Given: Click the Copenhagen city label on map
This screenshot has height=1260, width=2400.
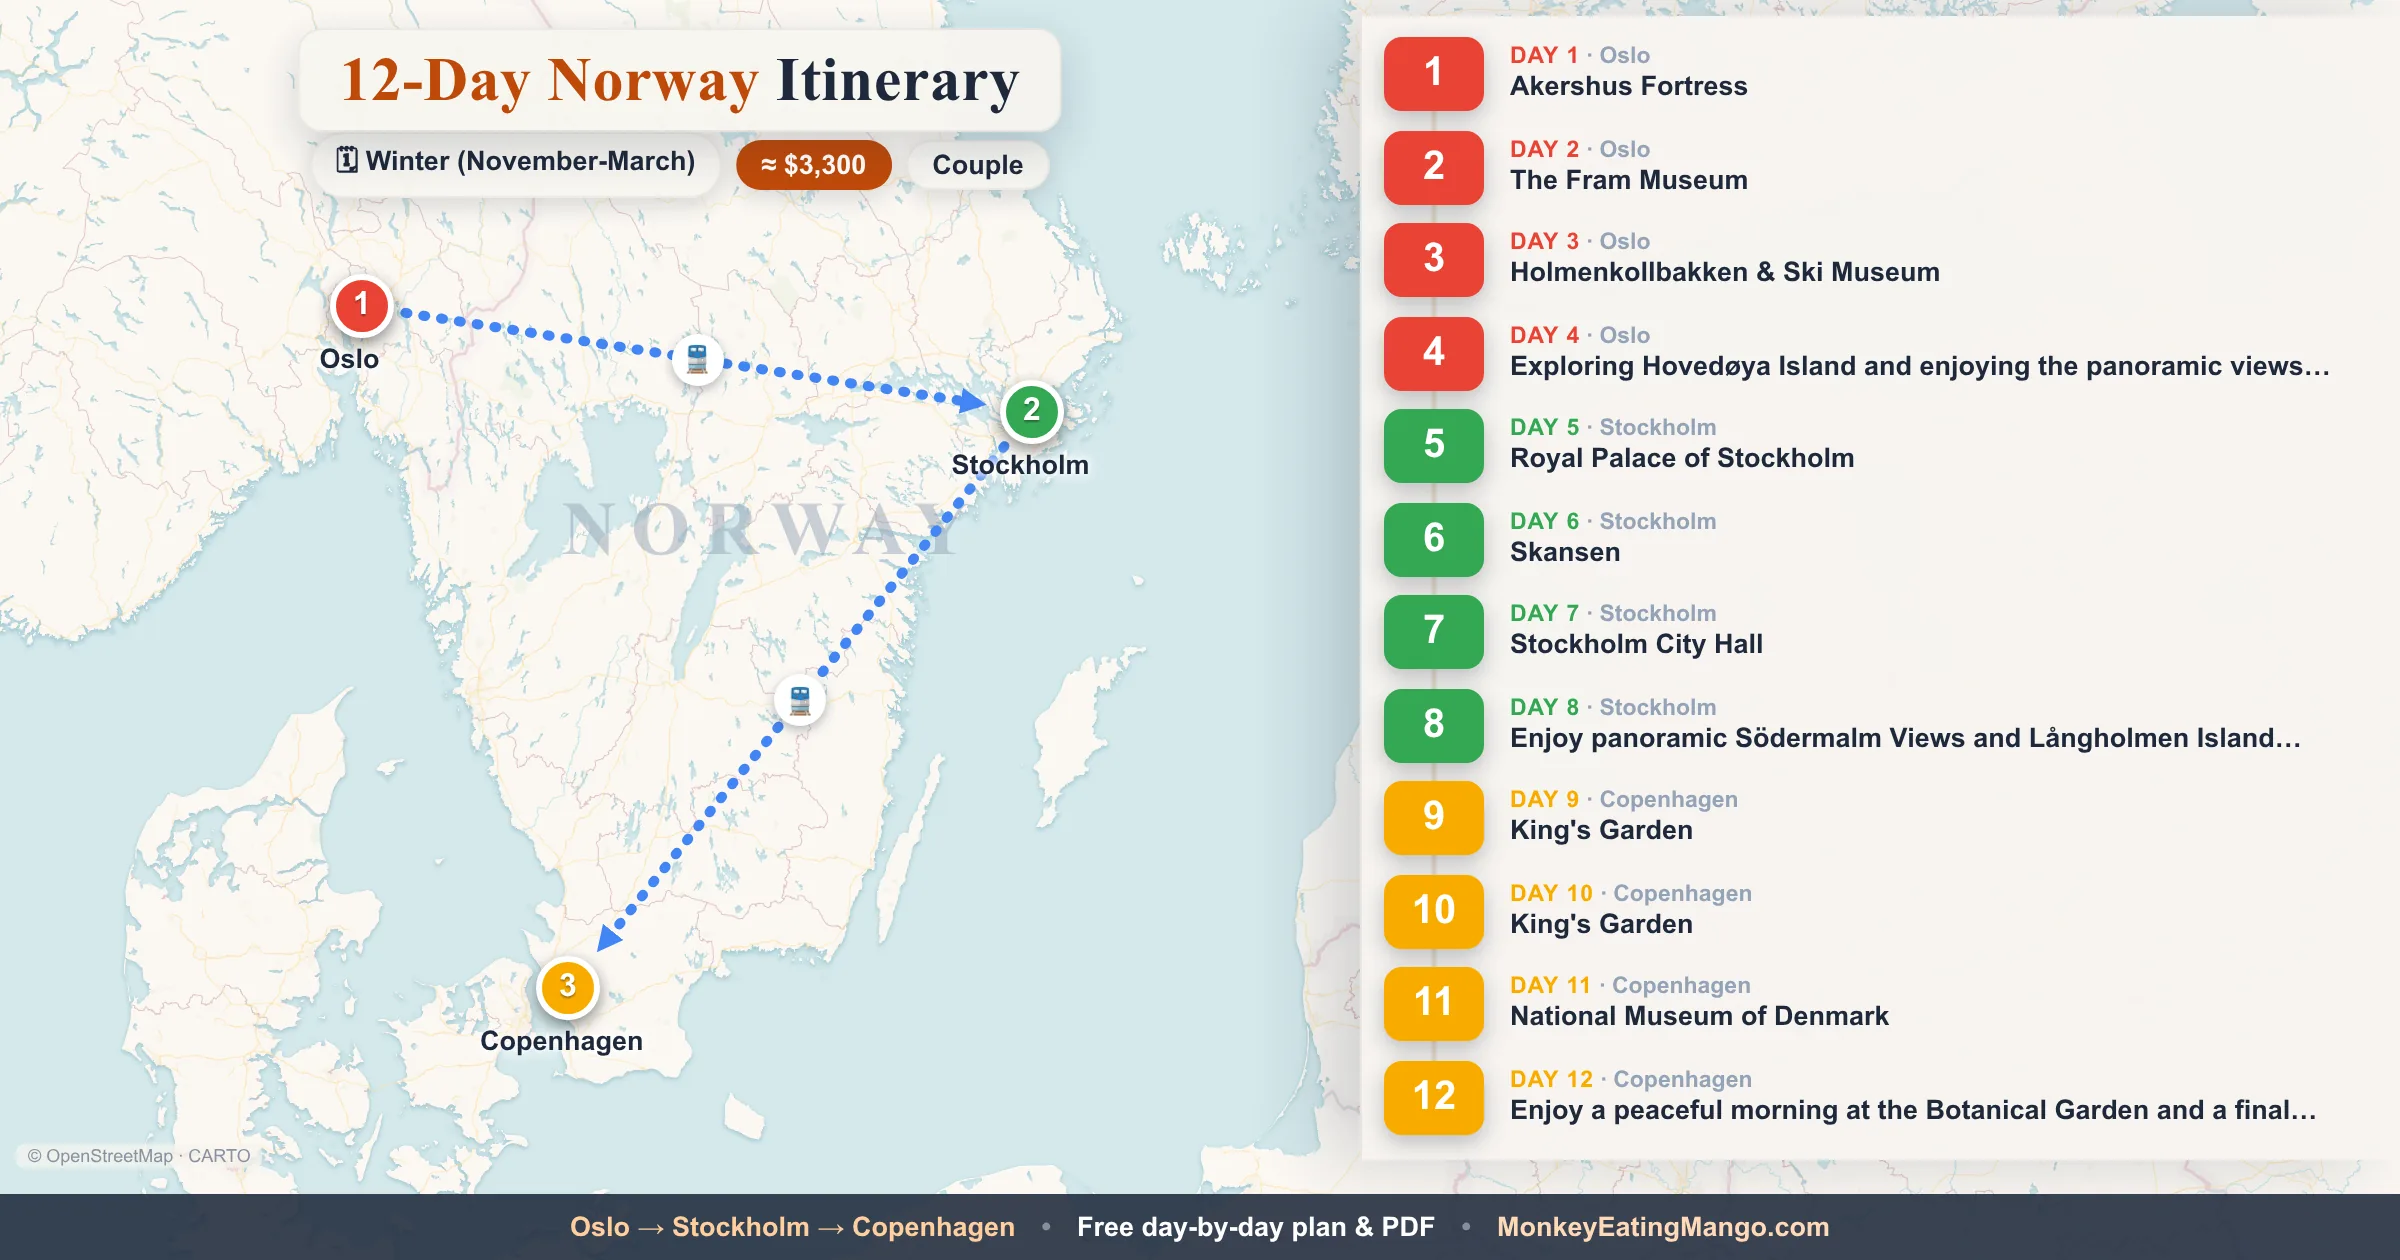Looking at the screenshot, I should [x=561, y=1041].
